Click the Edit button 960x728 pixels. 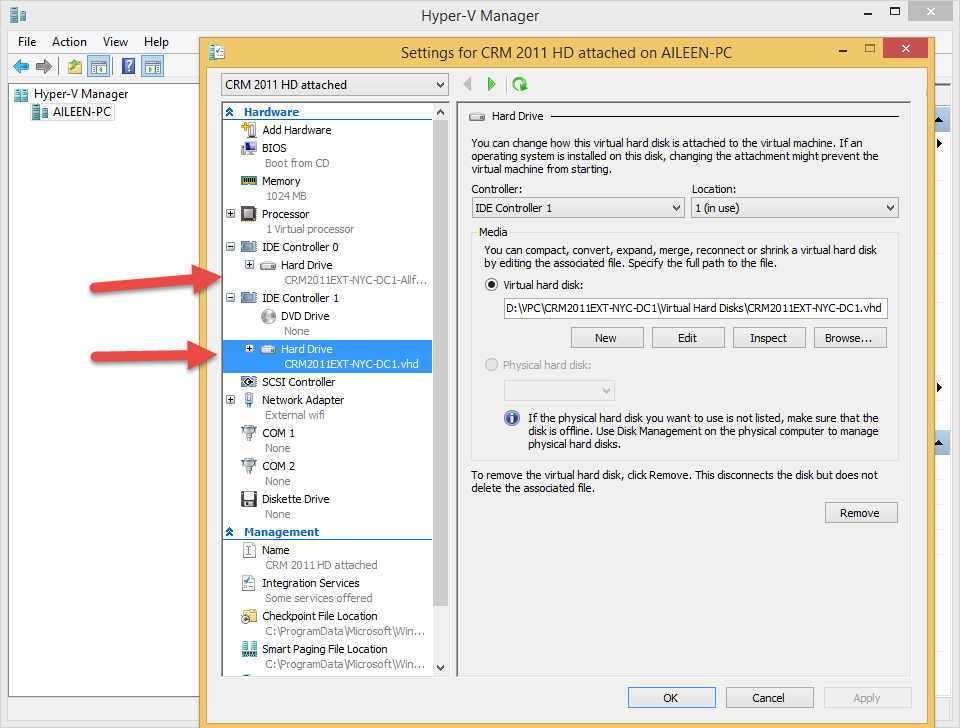688,338
